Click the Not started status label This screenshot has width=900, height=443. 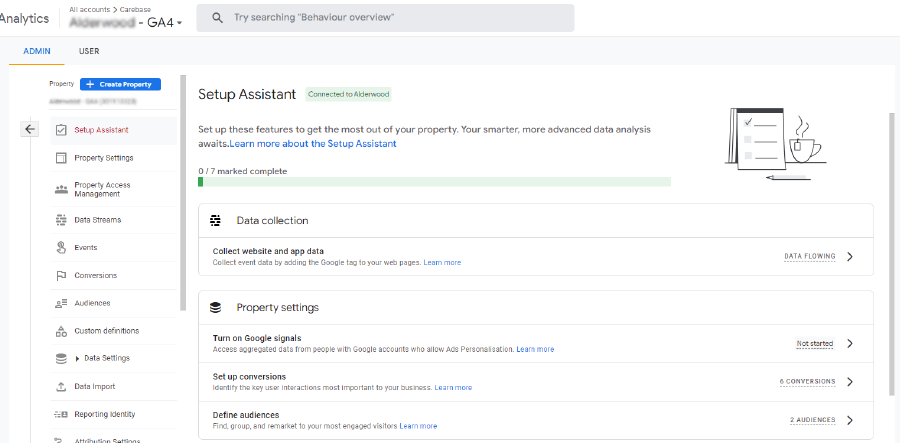pos(814,344)
